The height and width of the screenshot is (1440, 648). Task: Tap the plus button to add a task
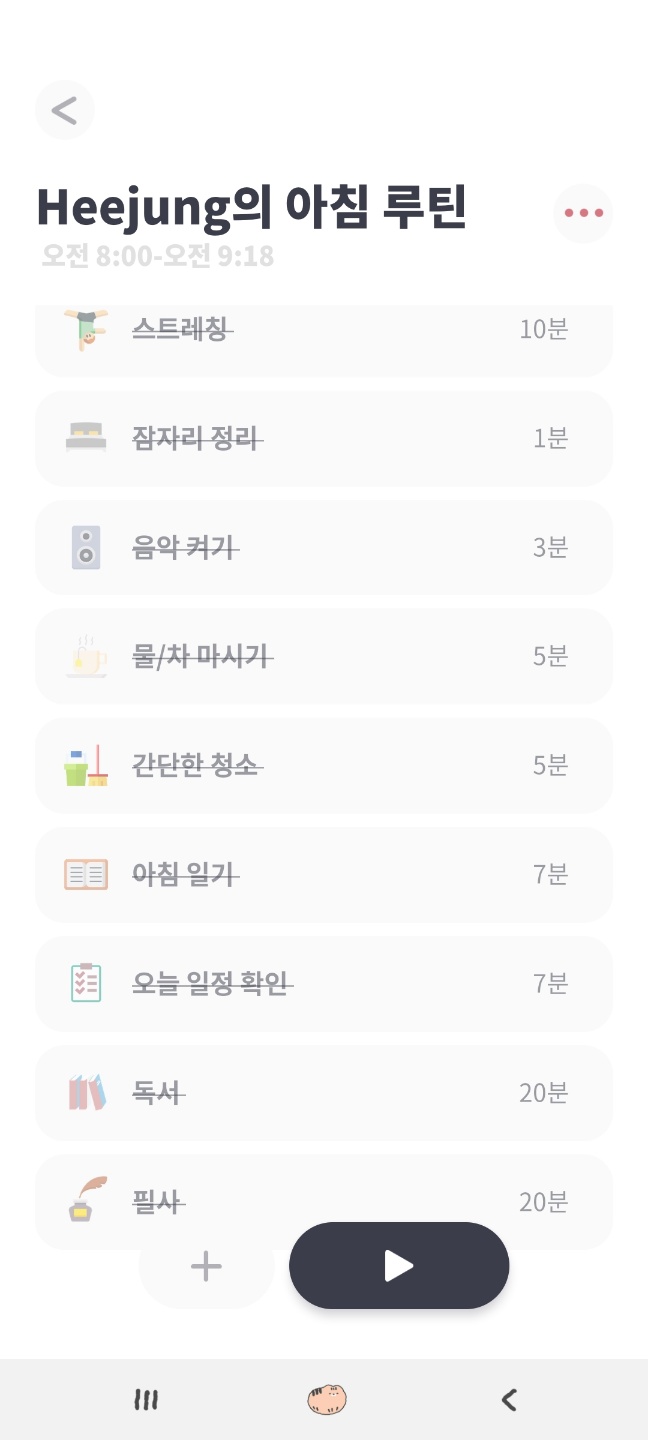(x=205, y=1265)
